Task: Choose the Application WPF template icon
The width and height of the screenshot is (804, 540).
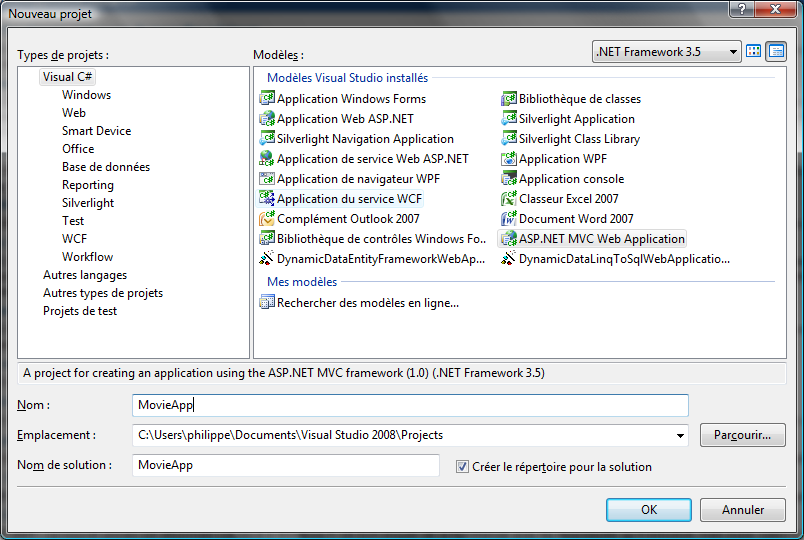Action: tap(509, 159)
